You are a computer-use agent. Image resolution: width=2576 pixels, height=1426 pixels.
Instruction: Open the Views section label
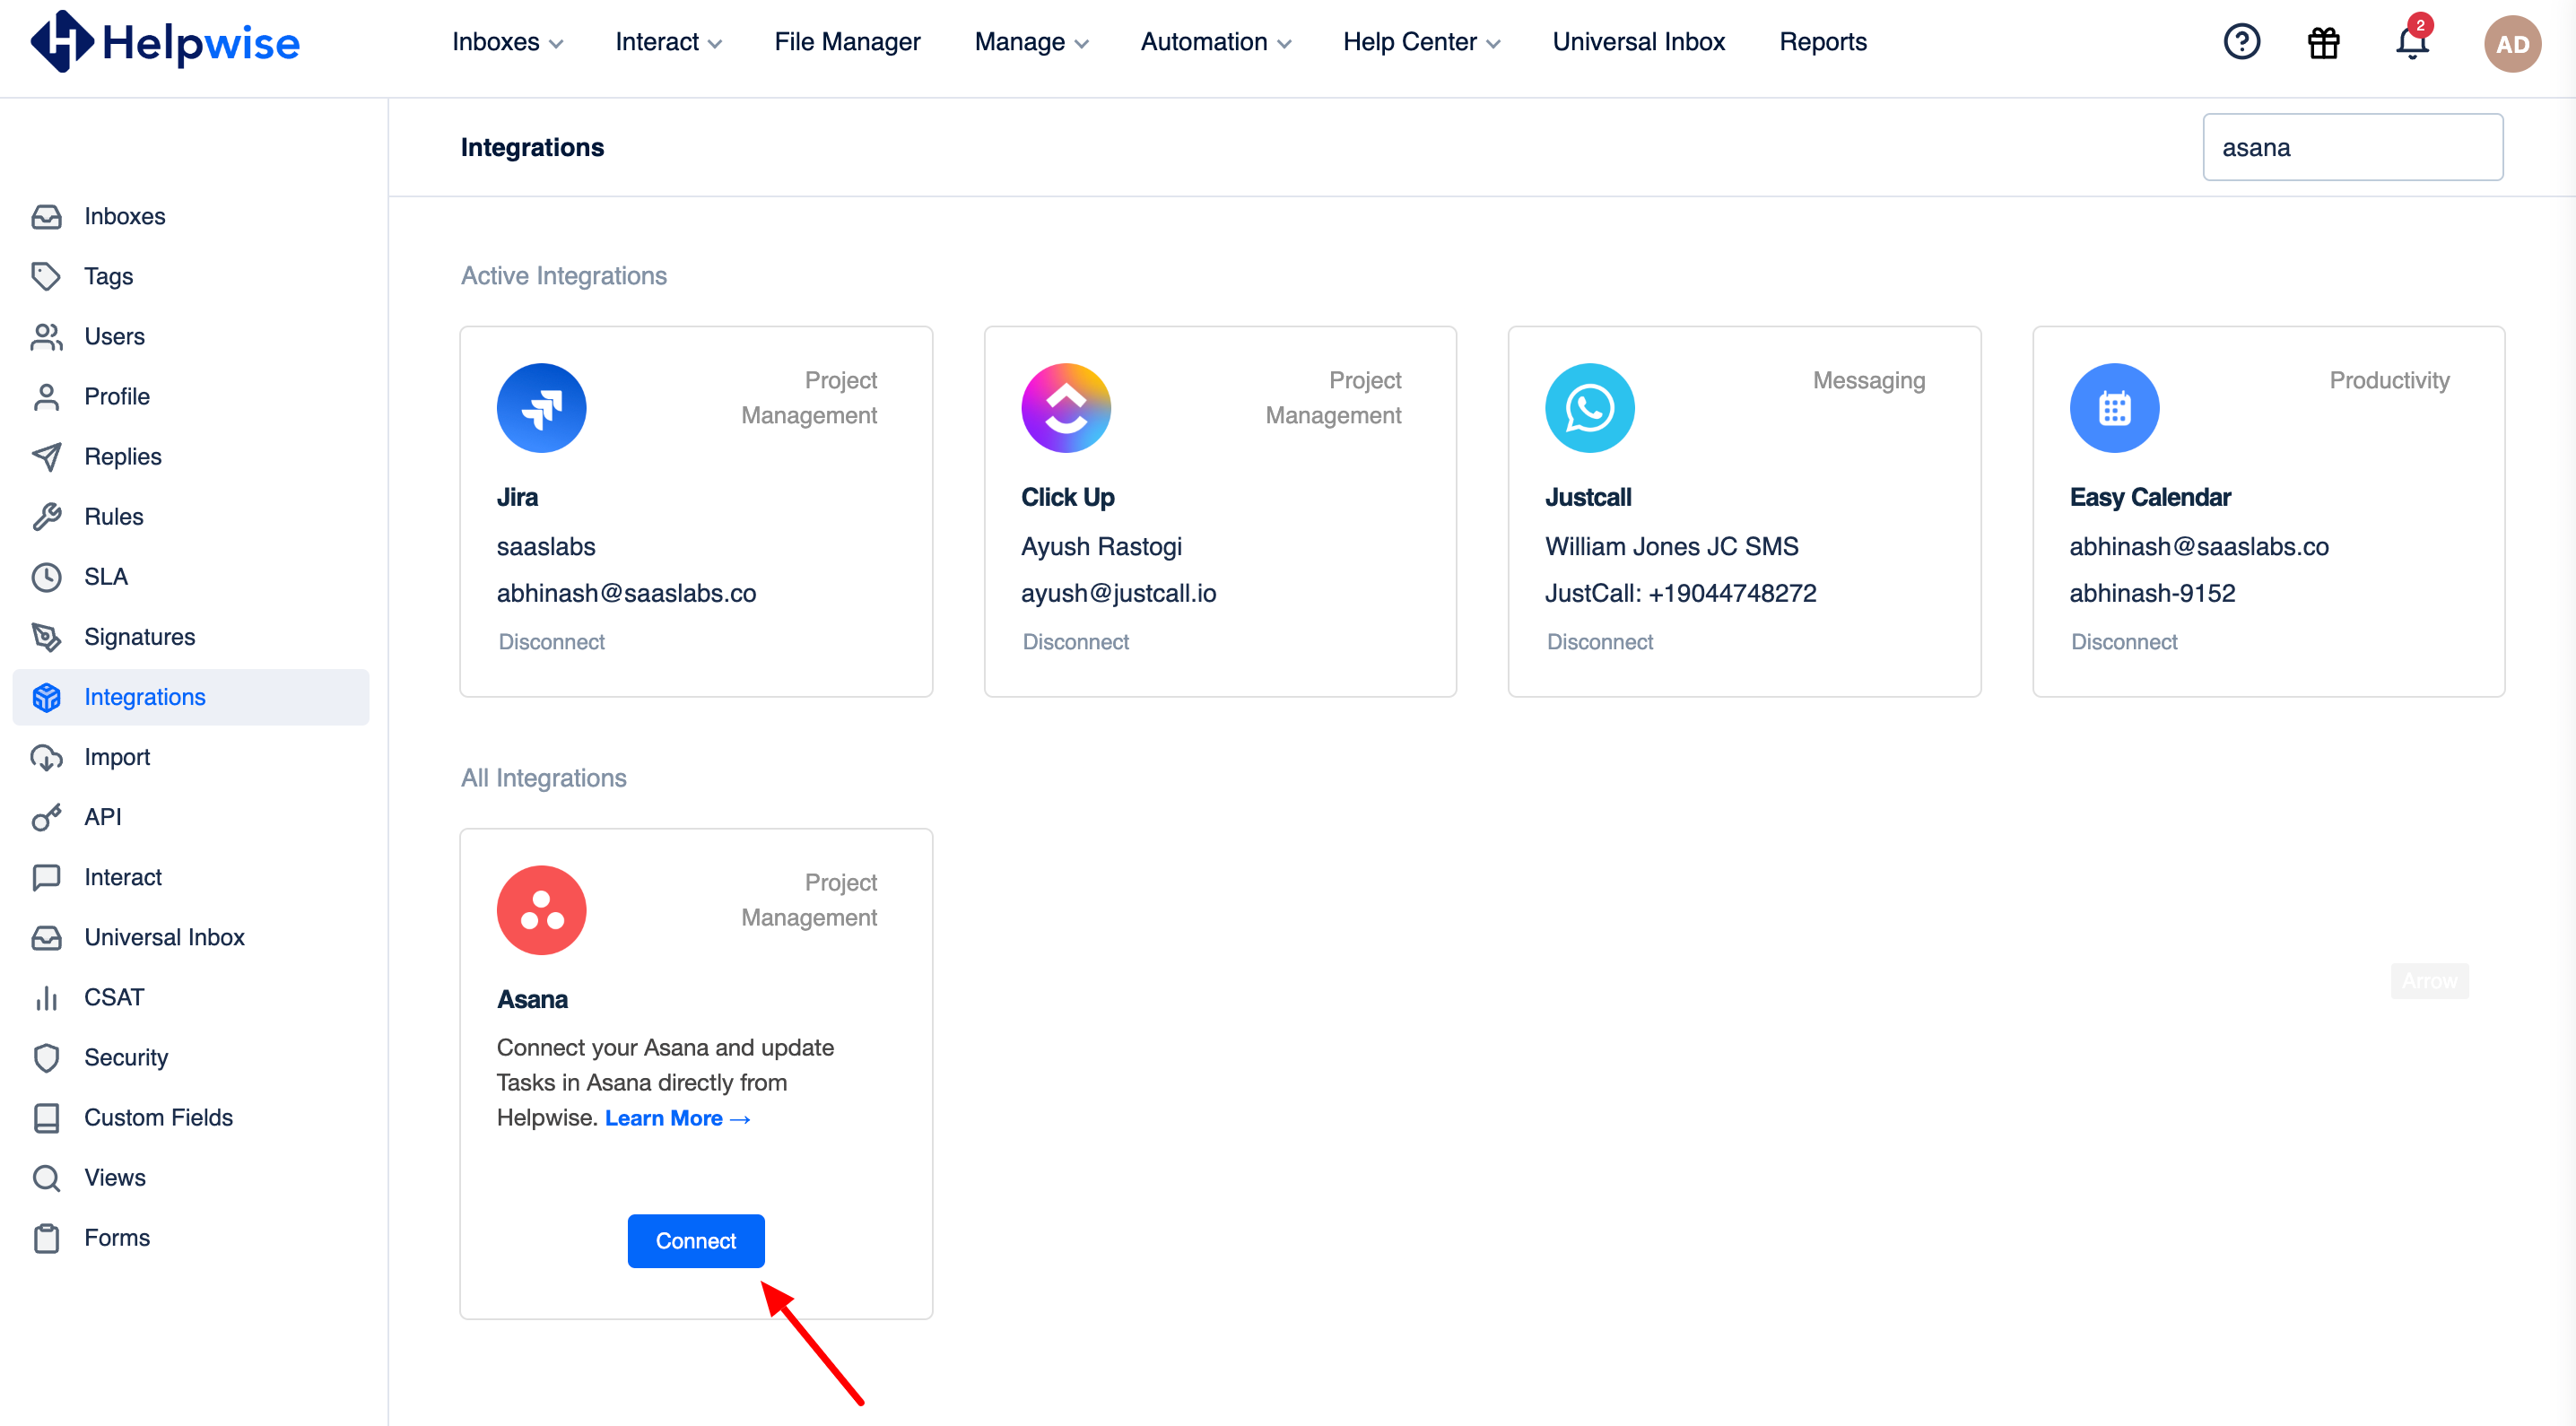coord(115,1177)
